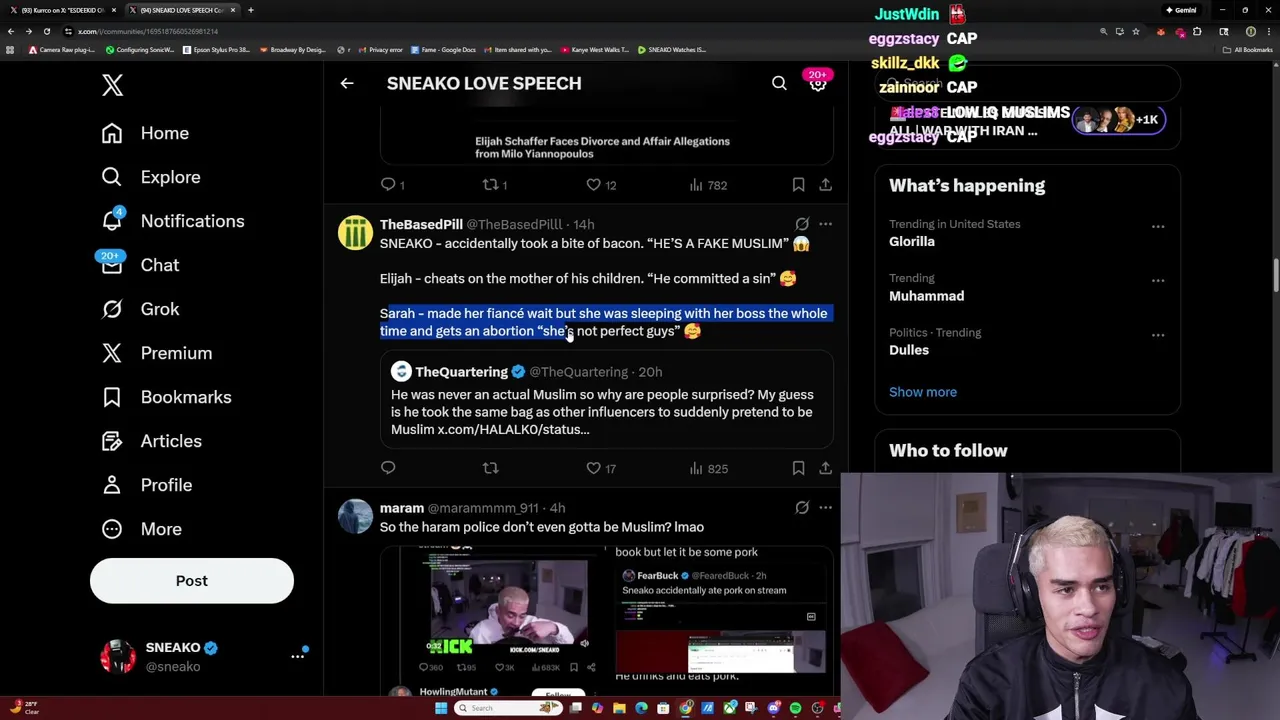This screenshot has height=720, width=1280.
Task: Open maram's avatar
Action: pos(355,516)
